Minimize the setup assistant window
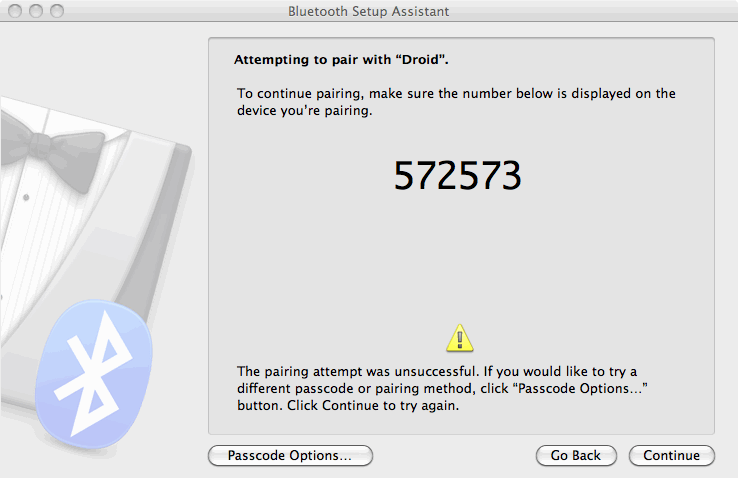Image resolution: width=738 pixels, height=478 pixels. pos(36,11)
